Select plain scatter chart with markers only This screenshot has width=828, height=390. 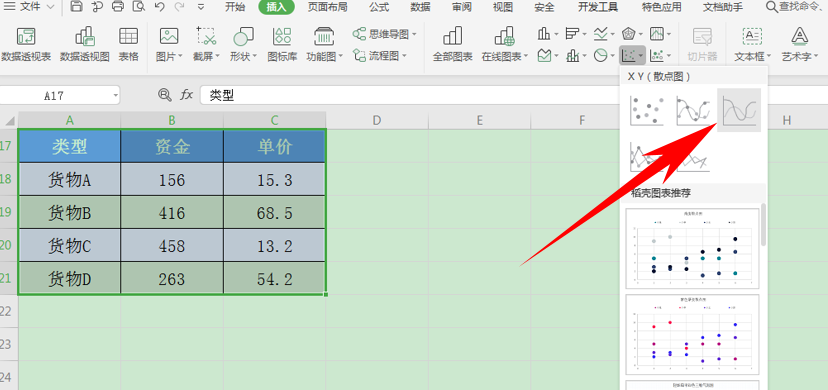pos(647,110)
